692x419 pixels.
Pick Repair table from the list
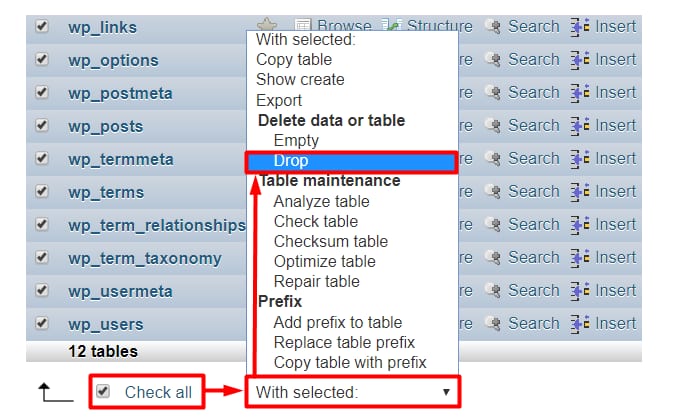click(316, 281)
